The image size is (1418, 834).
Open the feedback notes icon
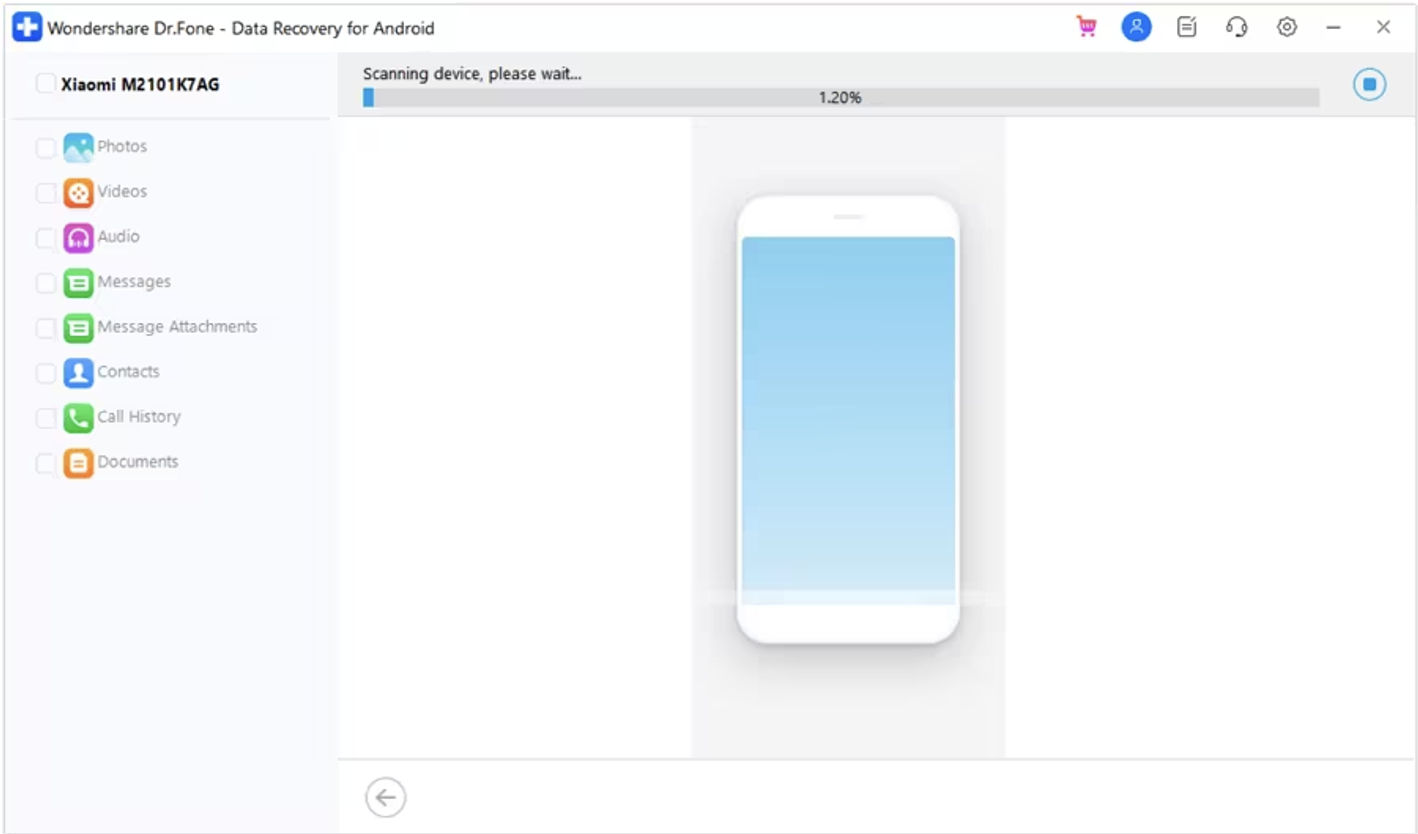pyautogui.click(x=1187, y=28)
